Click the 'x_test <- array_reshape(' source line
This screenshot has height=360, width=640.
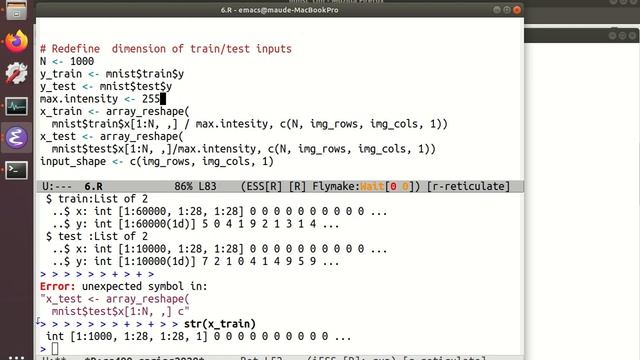(x=112, y=136)
